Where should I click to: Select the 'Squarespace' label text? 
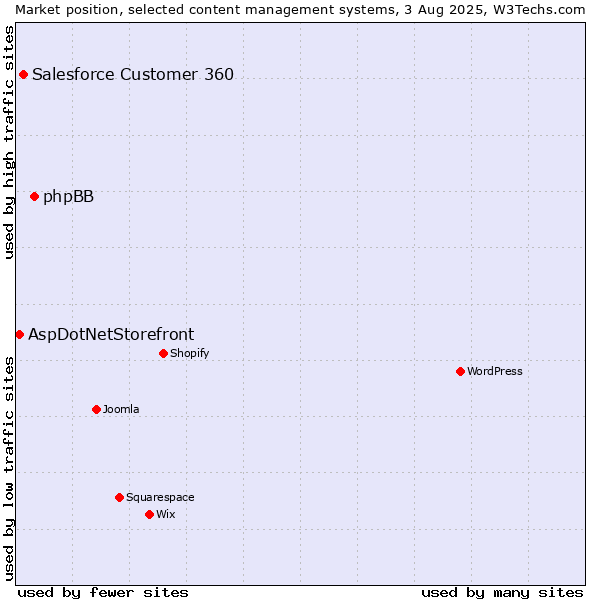tap(160, 497)
